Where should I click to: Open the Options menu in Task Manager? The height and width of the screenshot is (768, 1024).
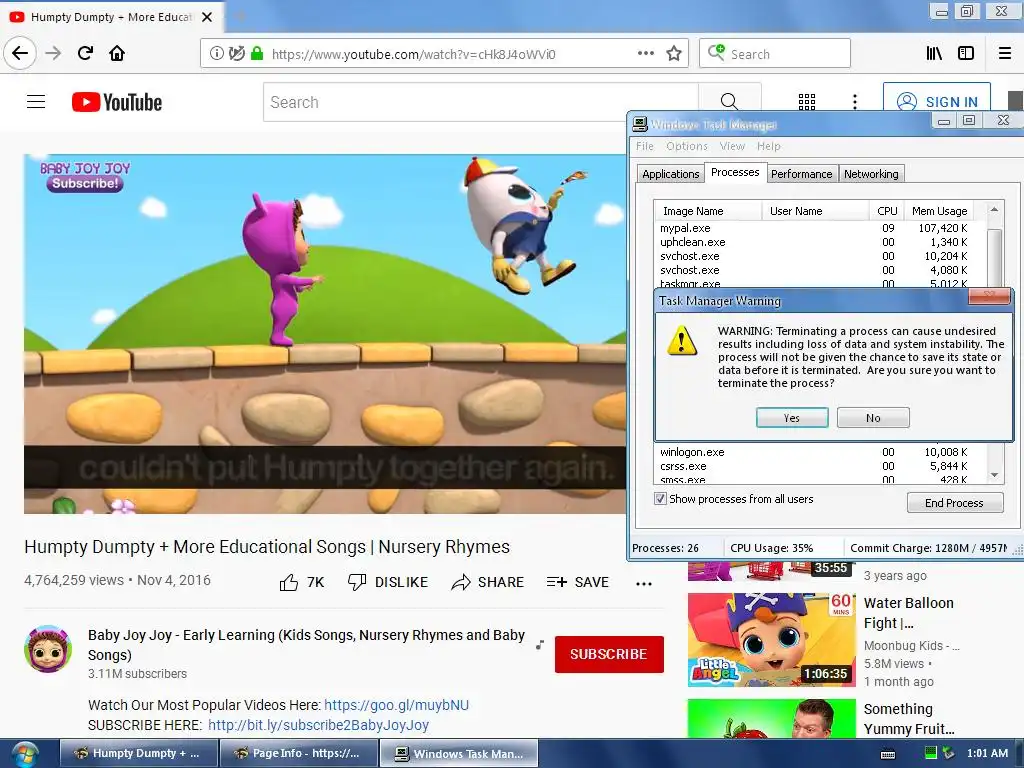click(687, 146)
